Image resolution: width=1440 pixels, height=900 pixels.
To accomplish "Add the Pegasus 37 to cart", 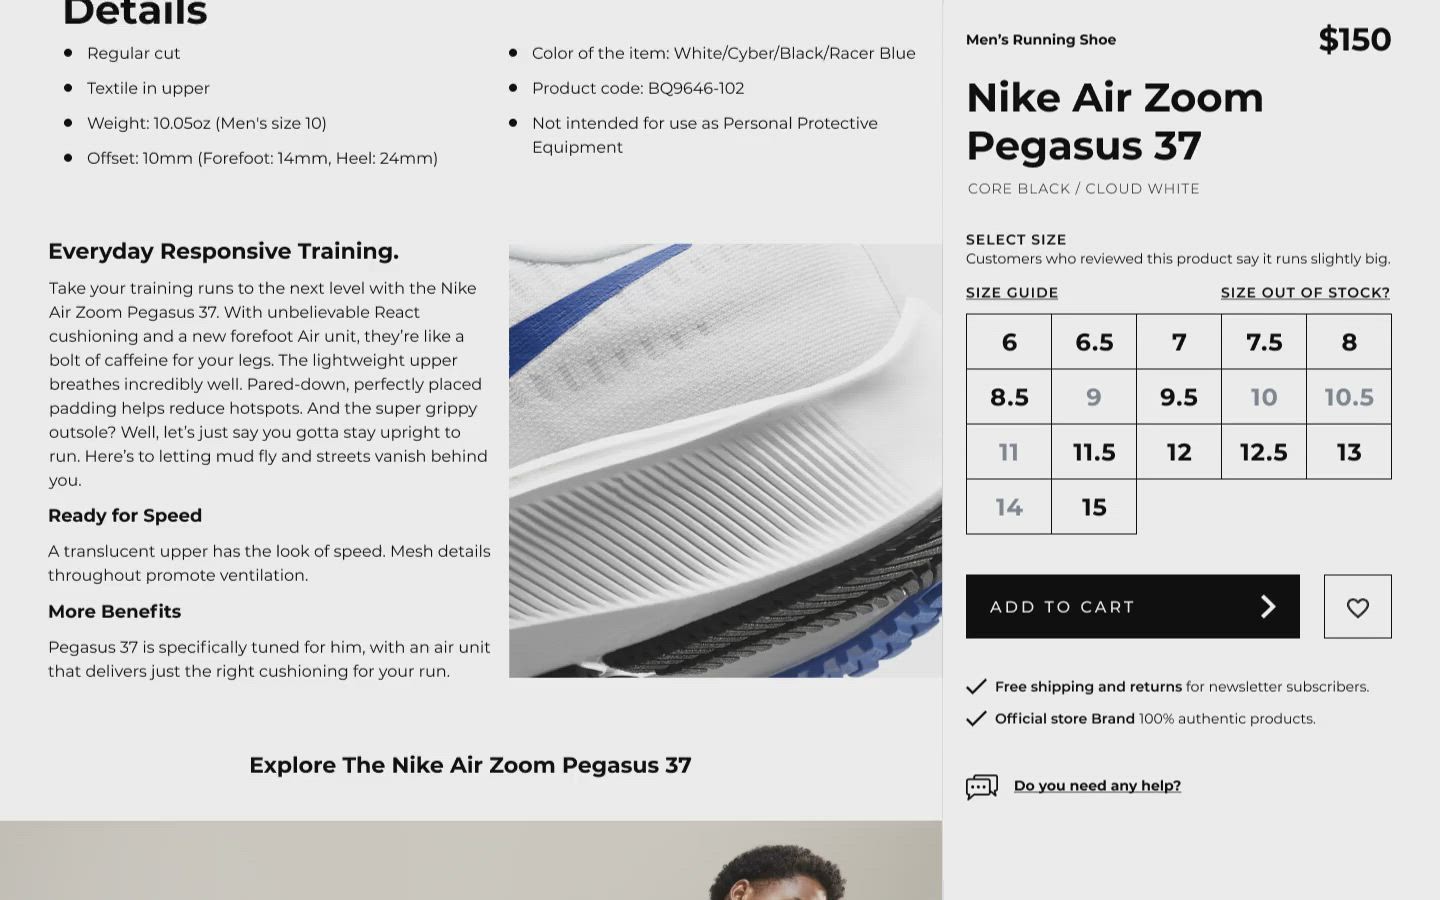I will pyautogui.click(x=1133, y=607).
